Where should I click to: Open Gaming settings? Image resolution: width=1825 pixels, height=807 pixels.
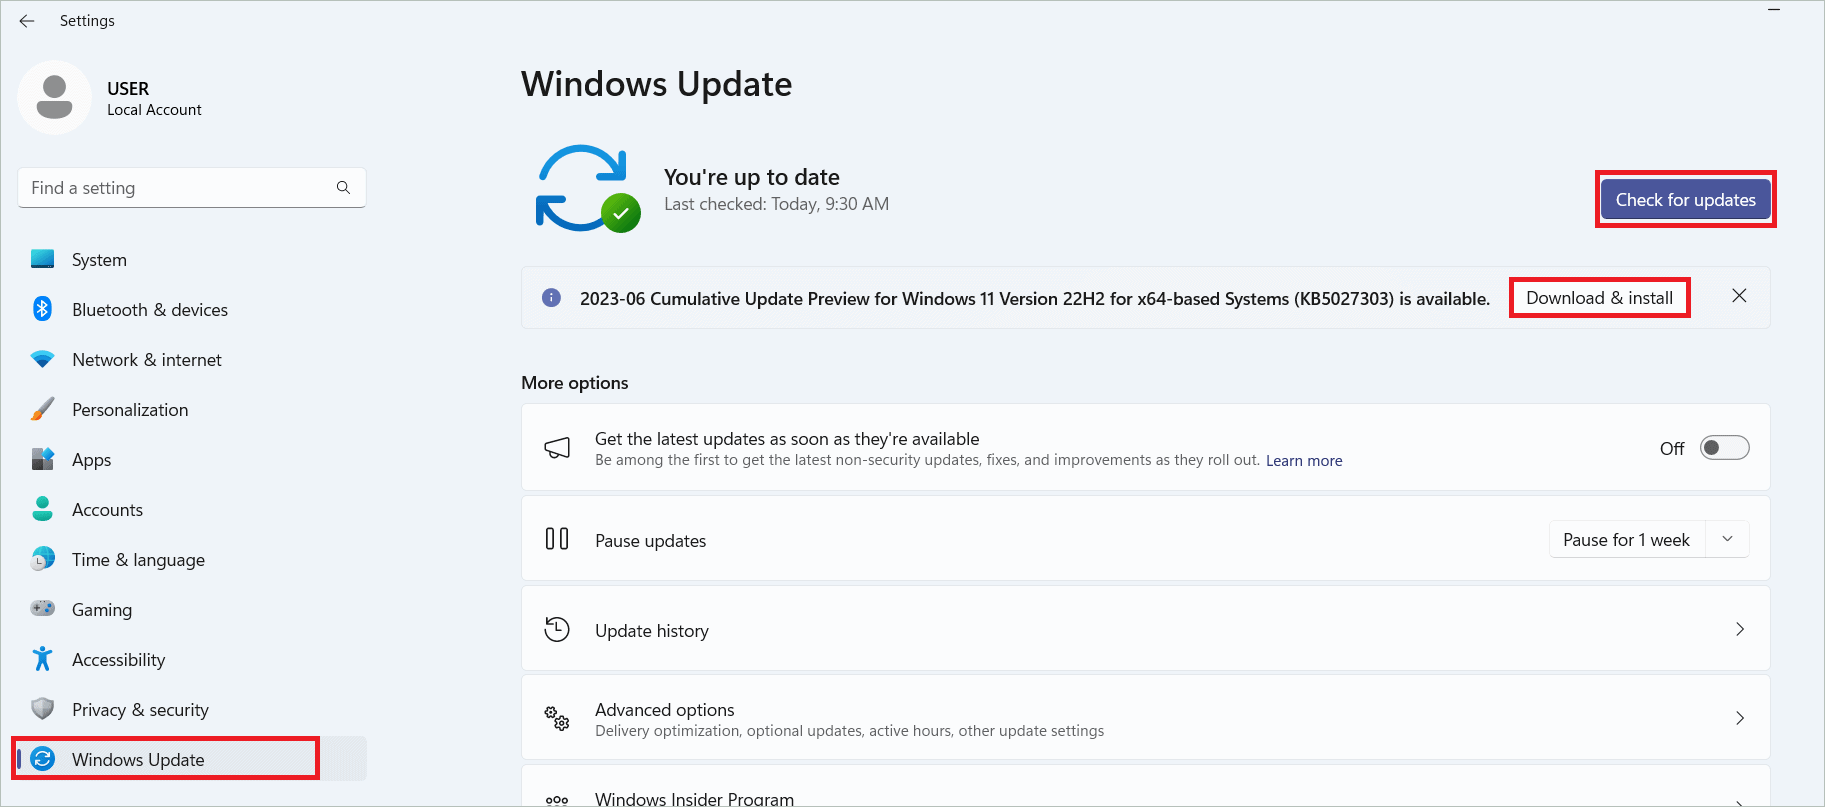click(x=192, y=609)
